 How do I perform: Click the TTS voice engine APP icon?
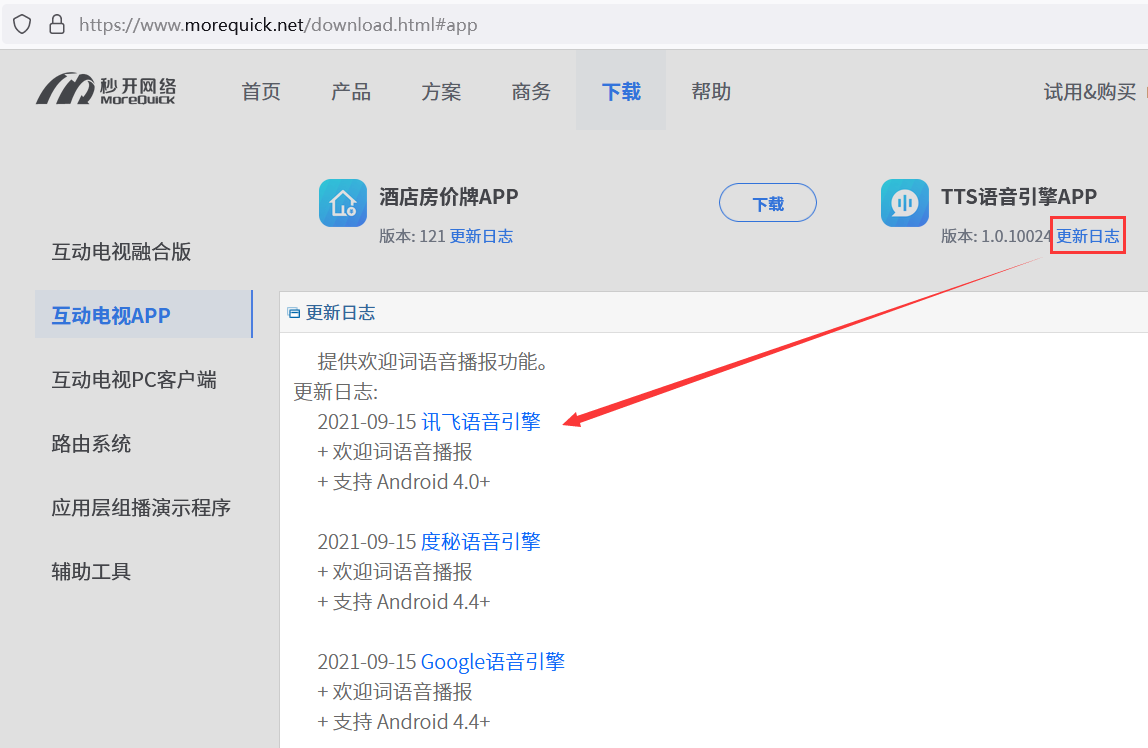(x=905, y=203)
